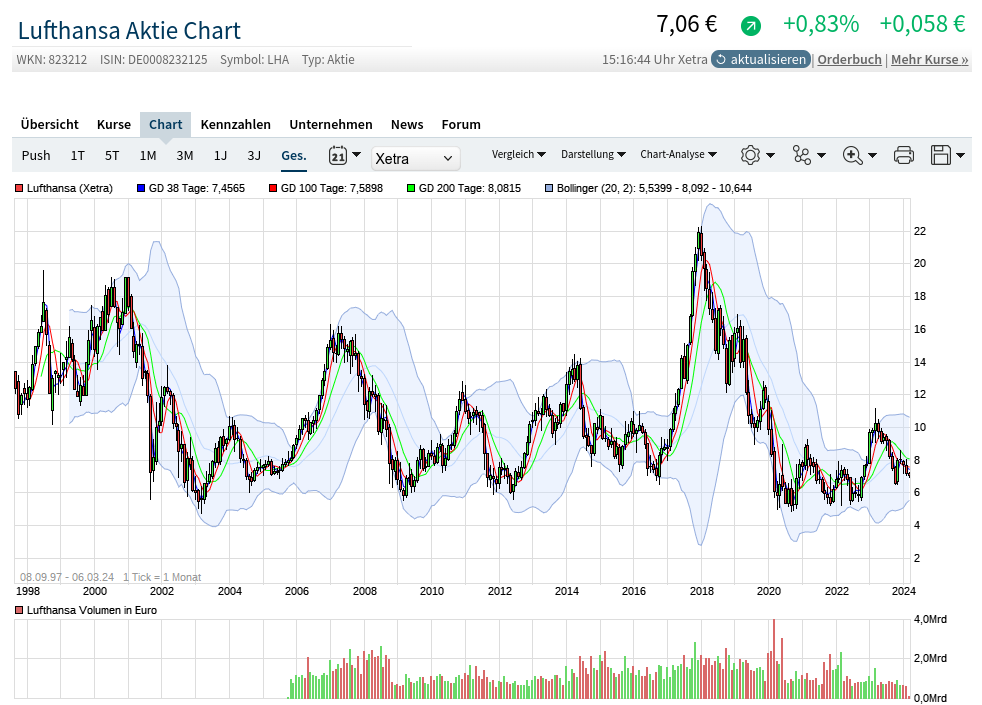Open the calendar date range icon
This screenshot has height=705, width=982.
[338, 155]
